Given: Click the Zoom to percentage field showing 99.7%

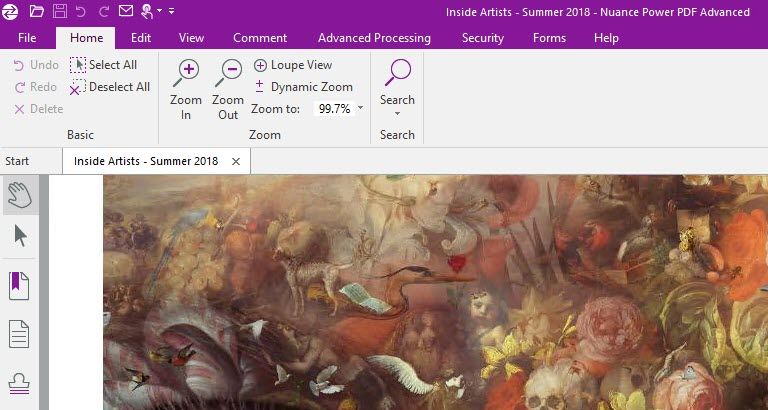Looking at the screenshot, I should pyautogui.click(x=335, y=109).
